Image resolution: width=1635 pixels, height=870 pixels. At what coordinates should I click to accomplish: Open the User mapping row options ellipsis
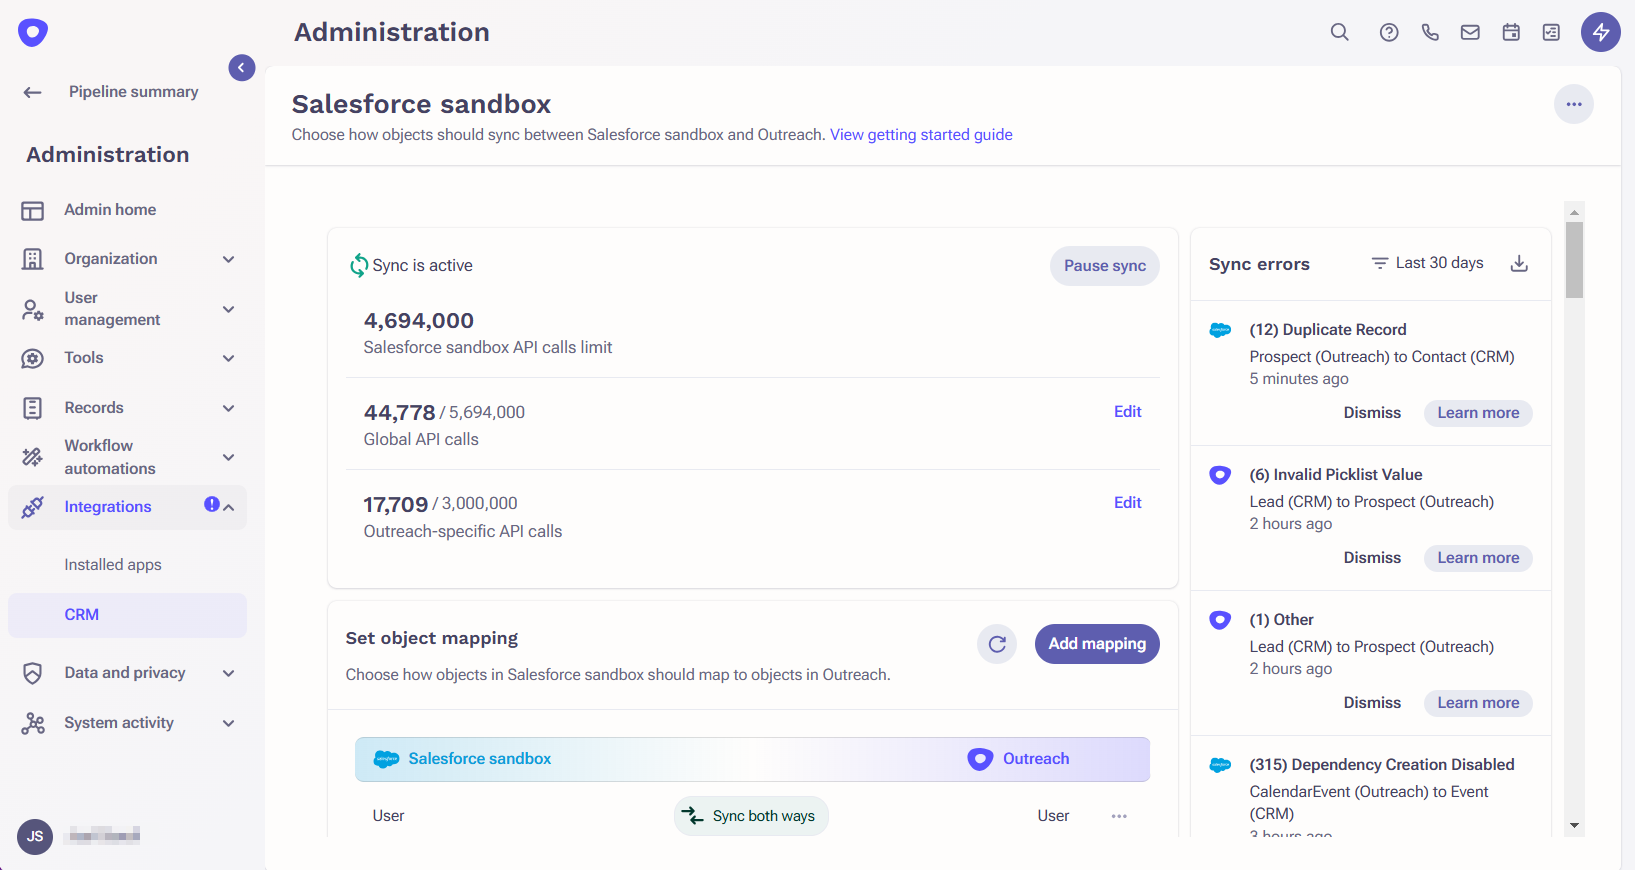click(1119, 816)
